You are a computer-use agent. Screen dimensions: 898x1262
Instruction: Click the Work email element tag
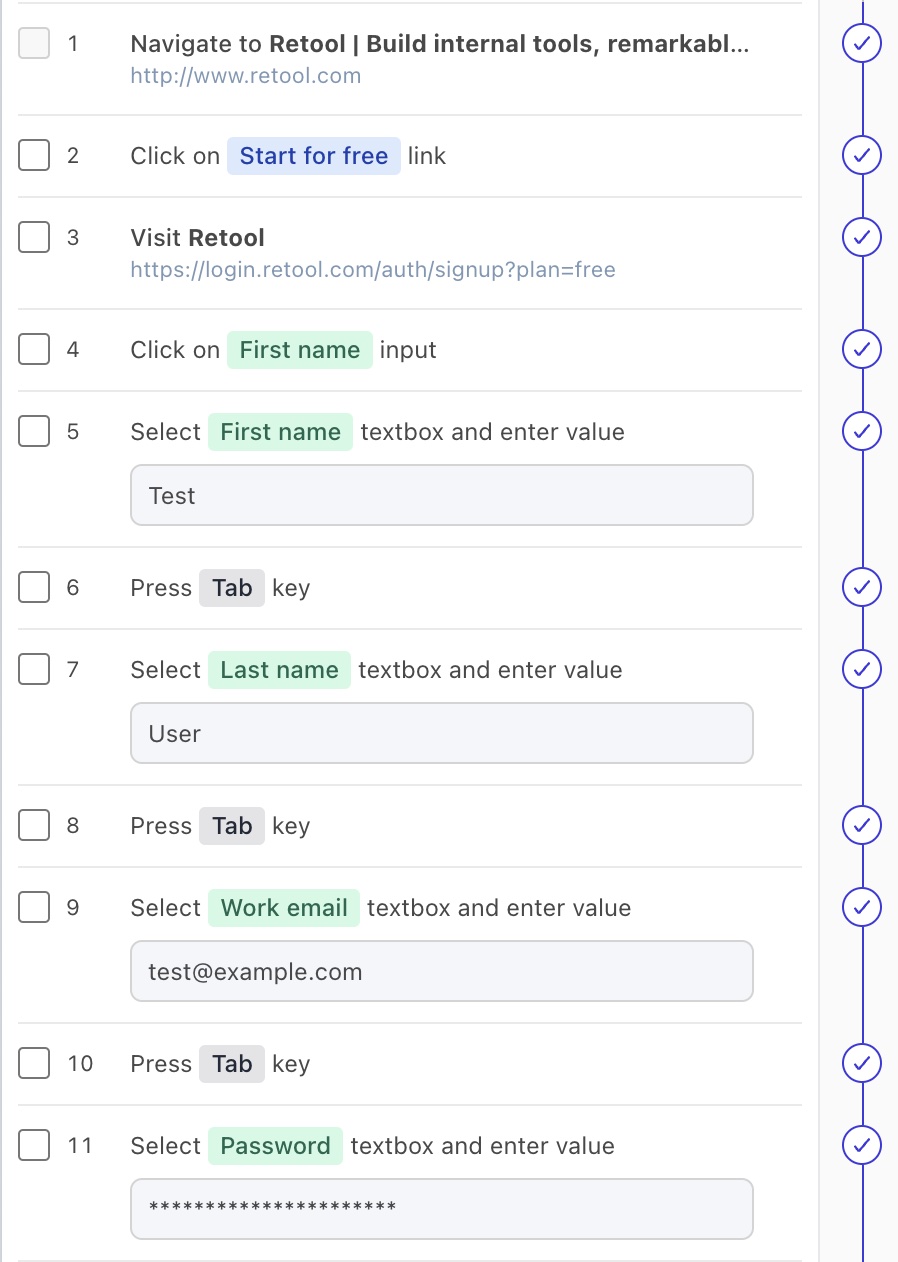(283, 908)
